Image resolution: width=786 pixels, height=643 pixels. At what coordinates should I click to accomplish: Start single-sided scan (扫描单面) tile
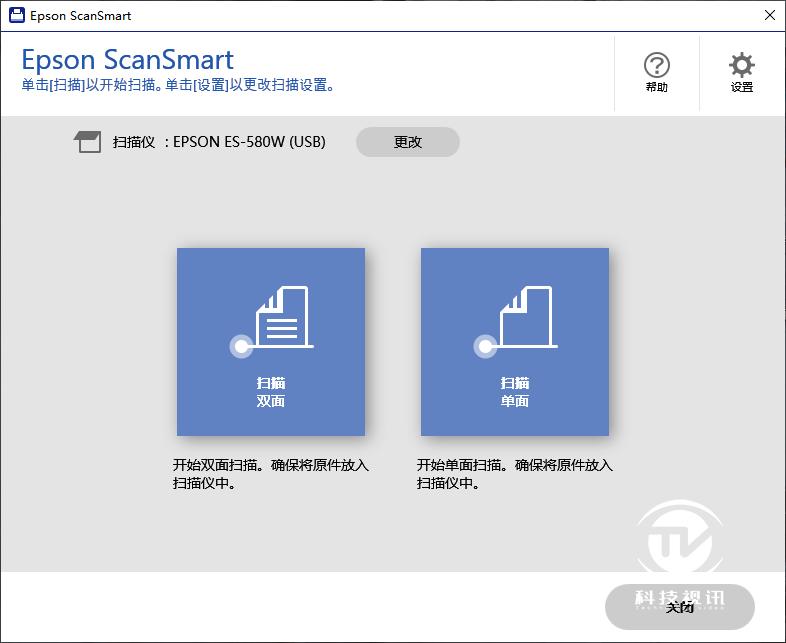click(x=515, y=342)
